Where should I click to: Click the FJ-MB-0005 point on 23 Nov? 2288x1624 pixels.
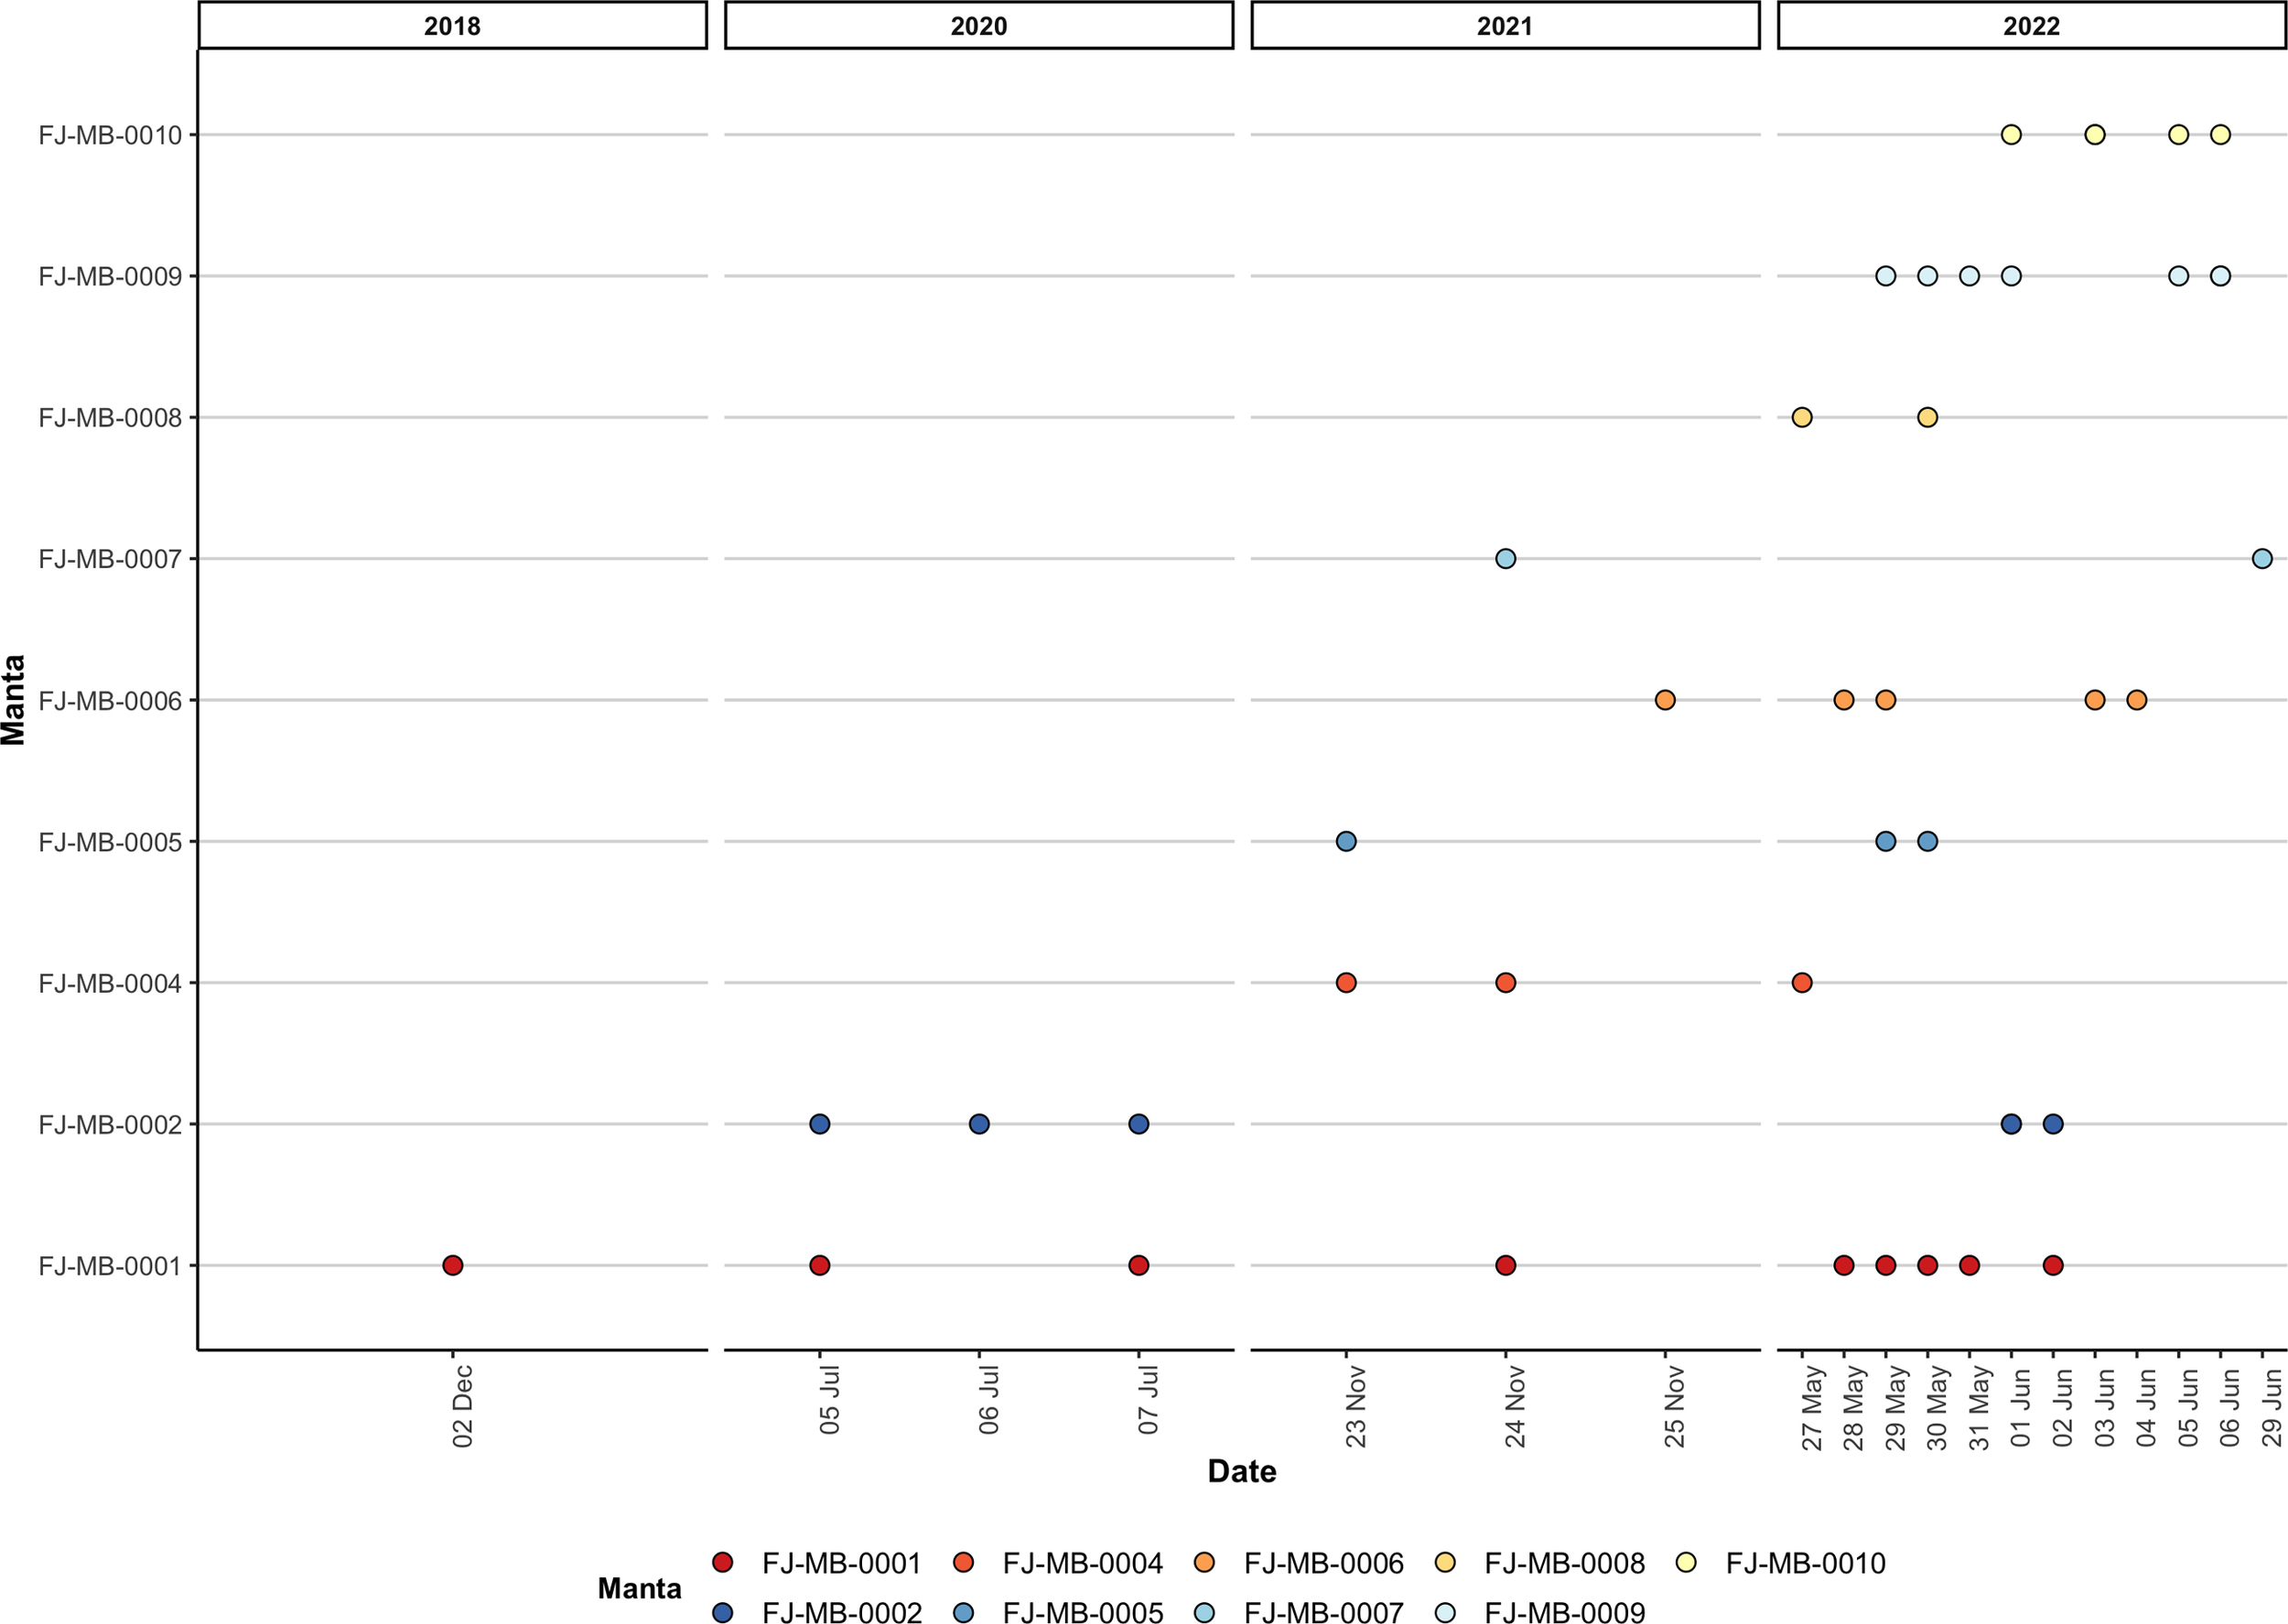tap(1346, 841)
